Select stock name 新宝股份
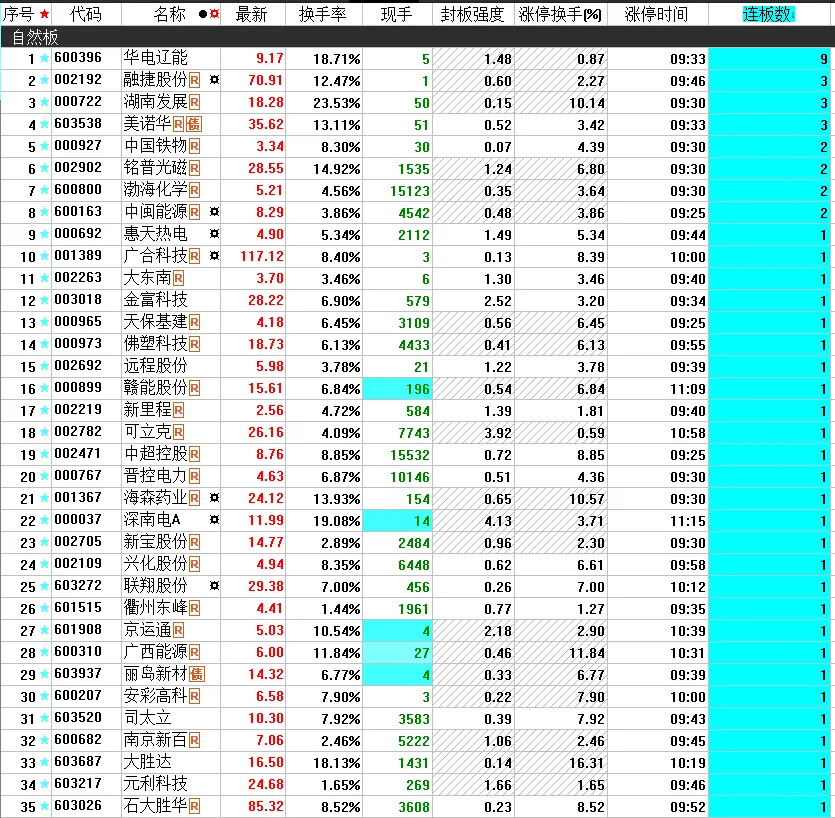 [155, 542]
